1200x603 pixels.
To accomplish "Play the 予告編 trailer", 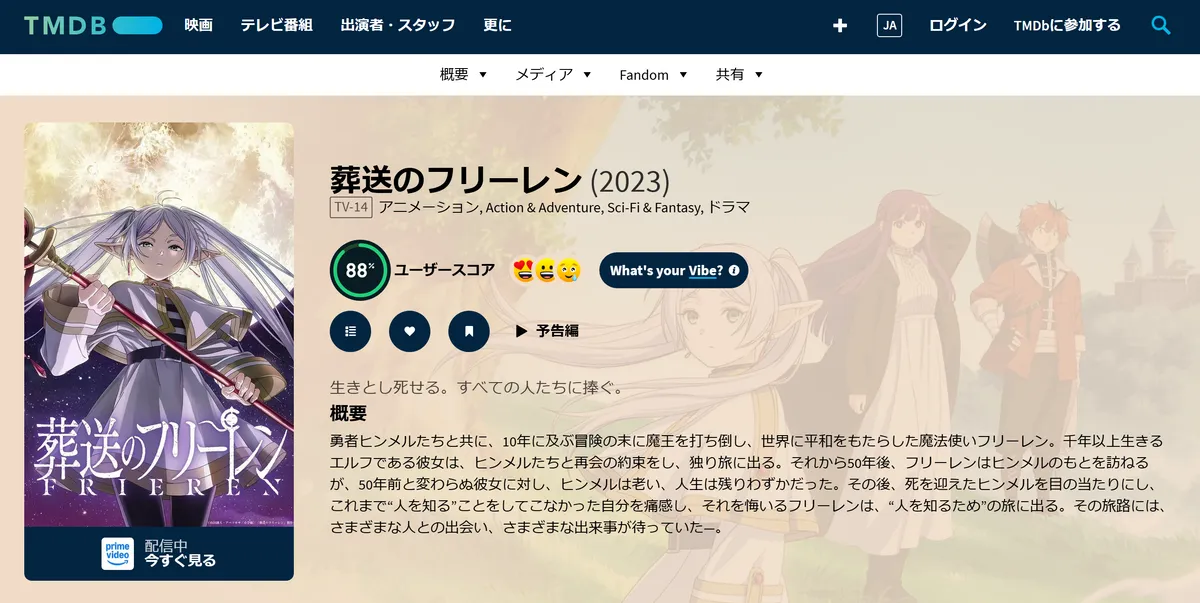I will (547, 331).
